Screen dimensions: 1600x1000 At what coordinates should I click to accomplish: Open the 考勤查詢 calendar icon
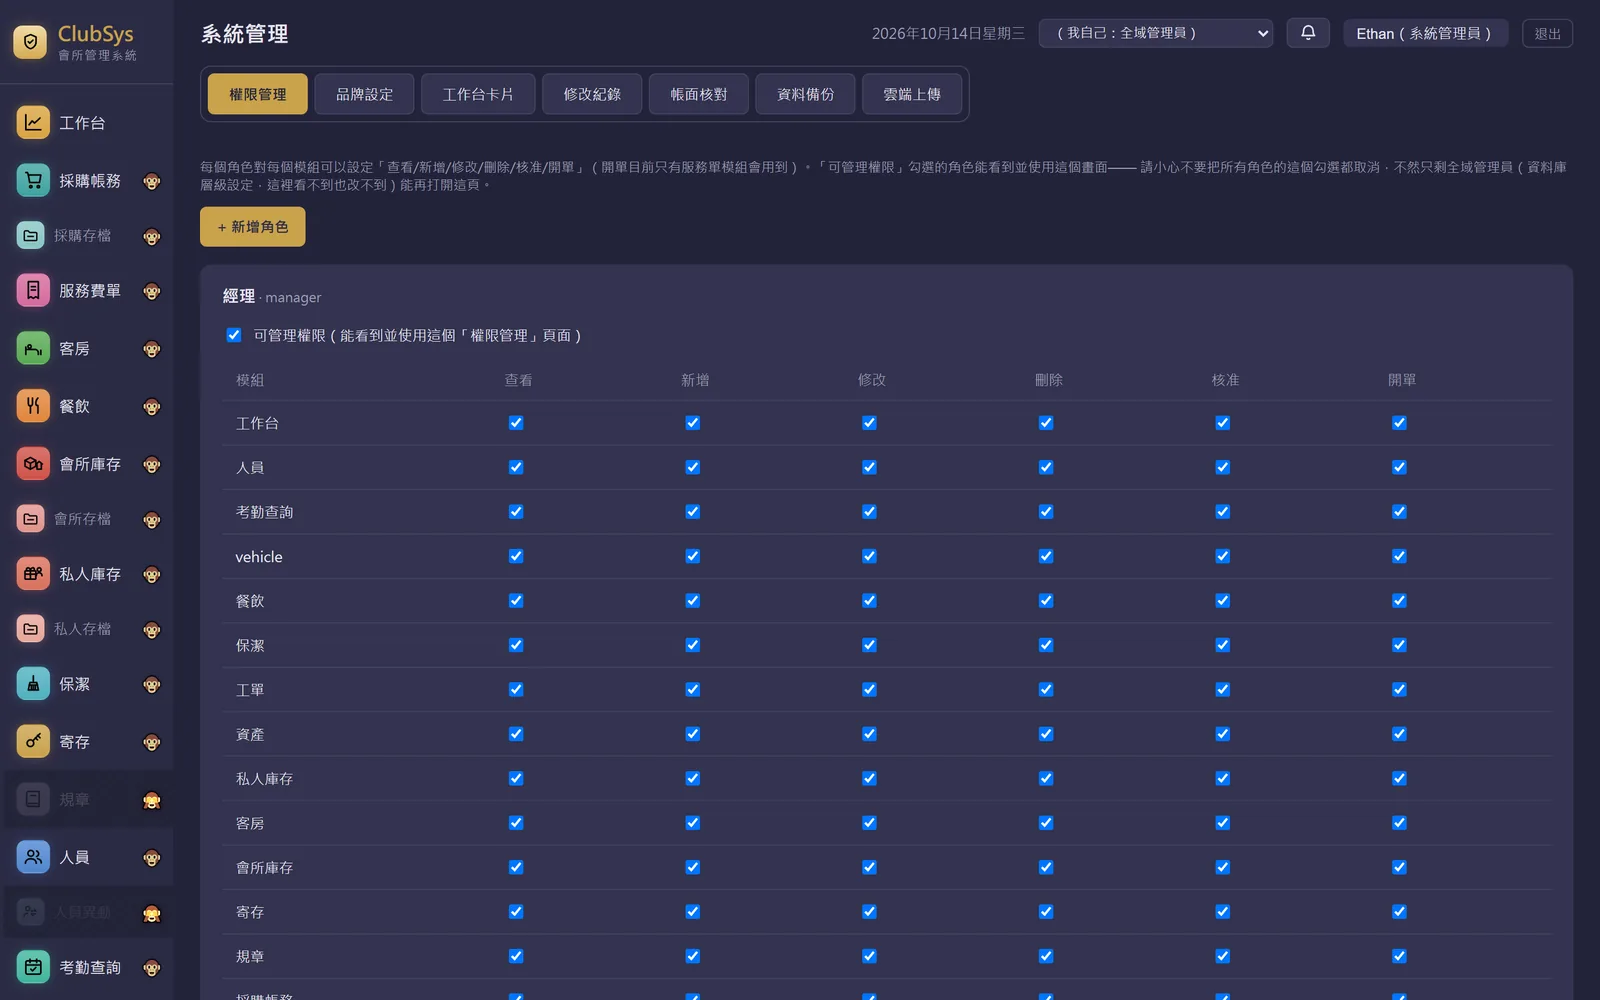tap(33, 967)
